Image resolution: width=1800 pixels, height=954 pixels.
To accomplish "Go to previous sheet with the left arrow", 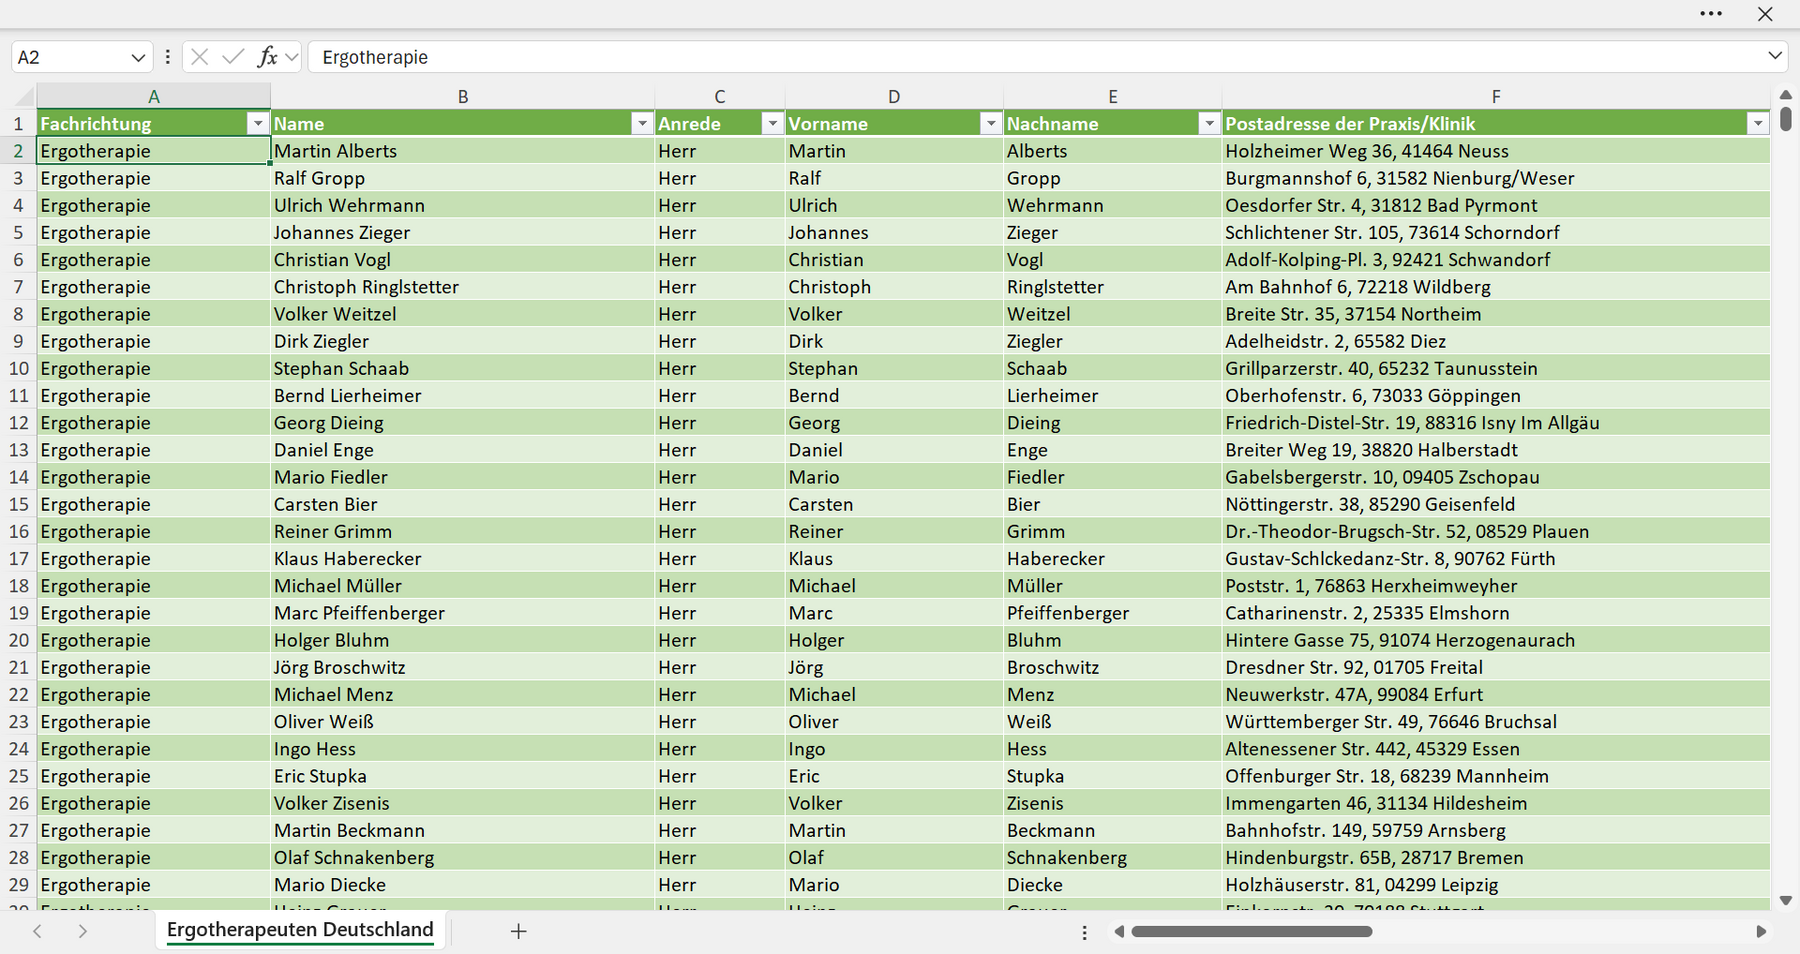I will 37,931.
